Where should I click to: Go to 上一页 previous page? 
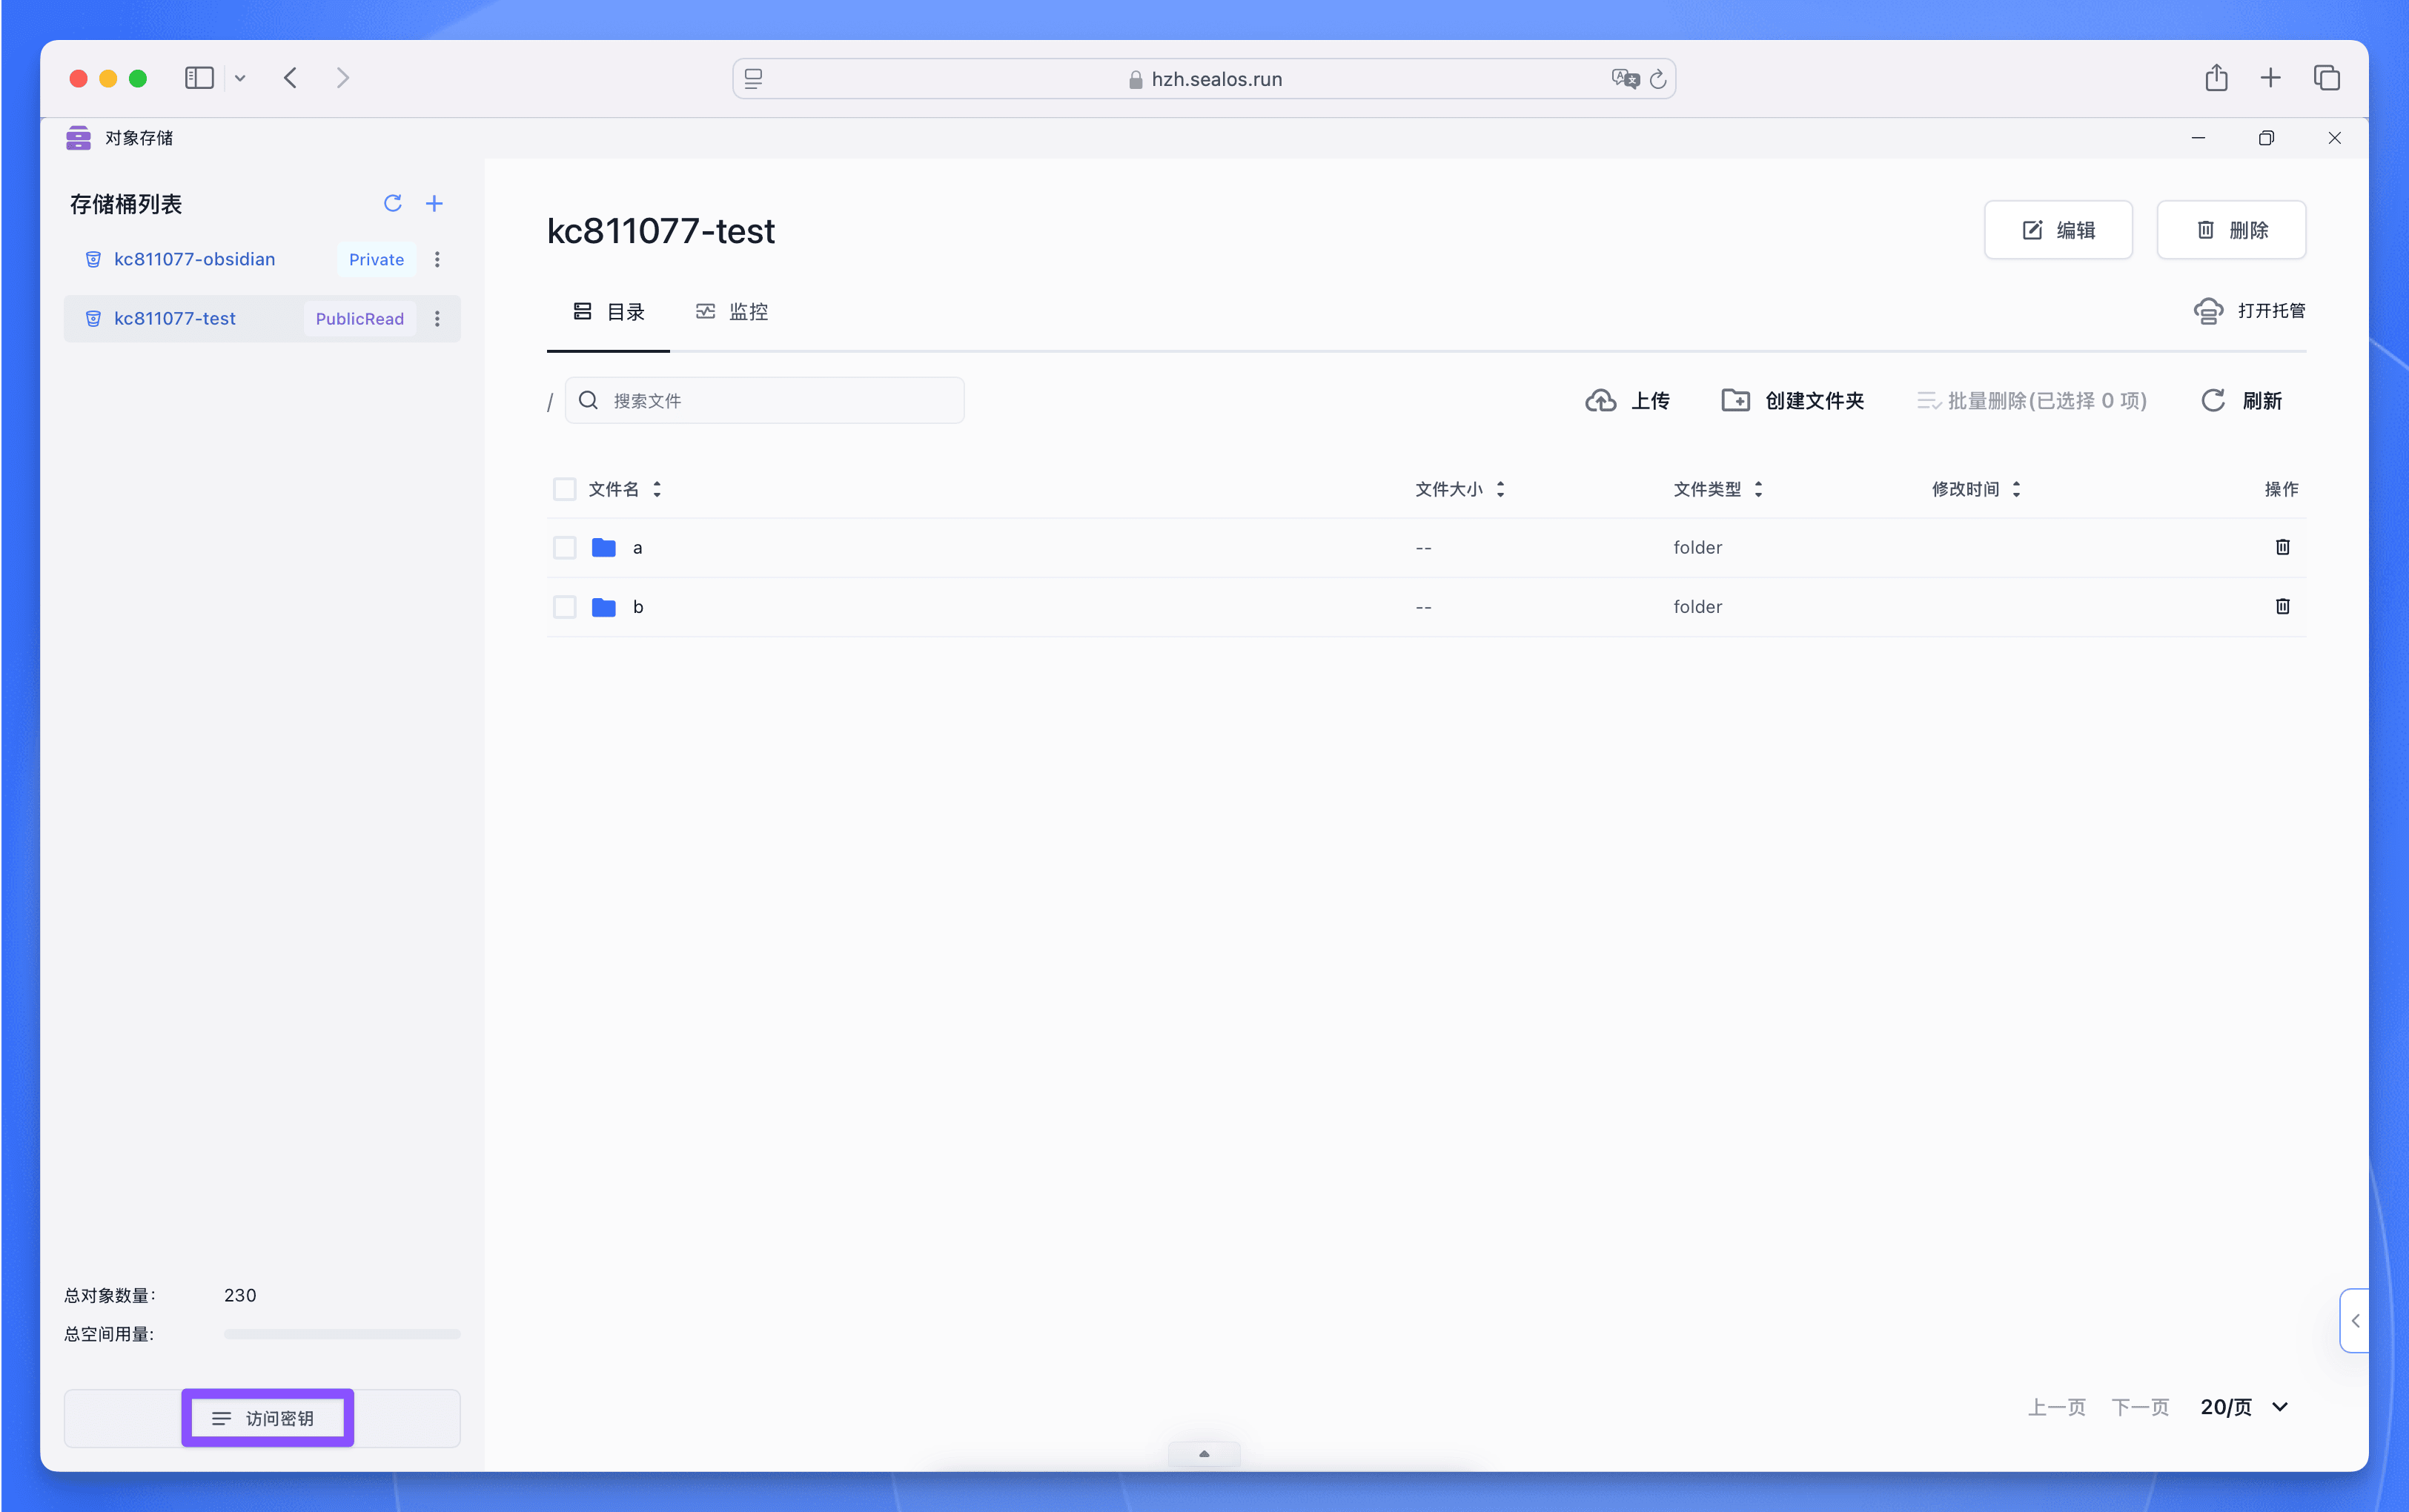point(2056,1407)
